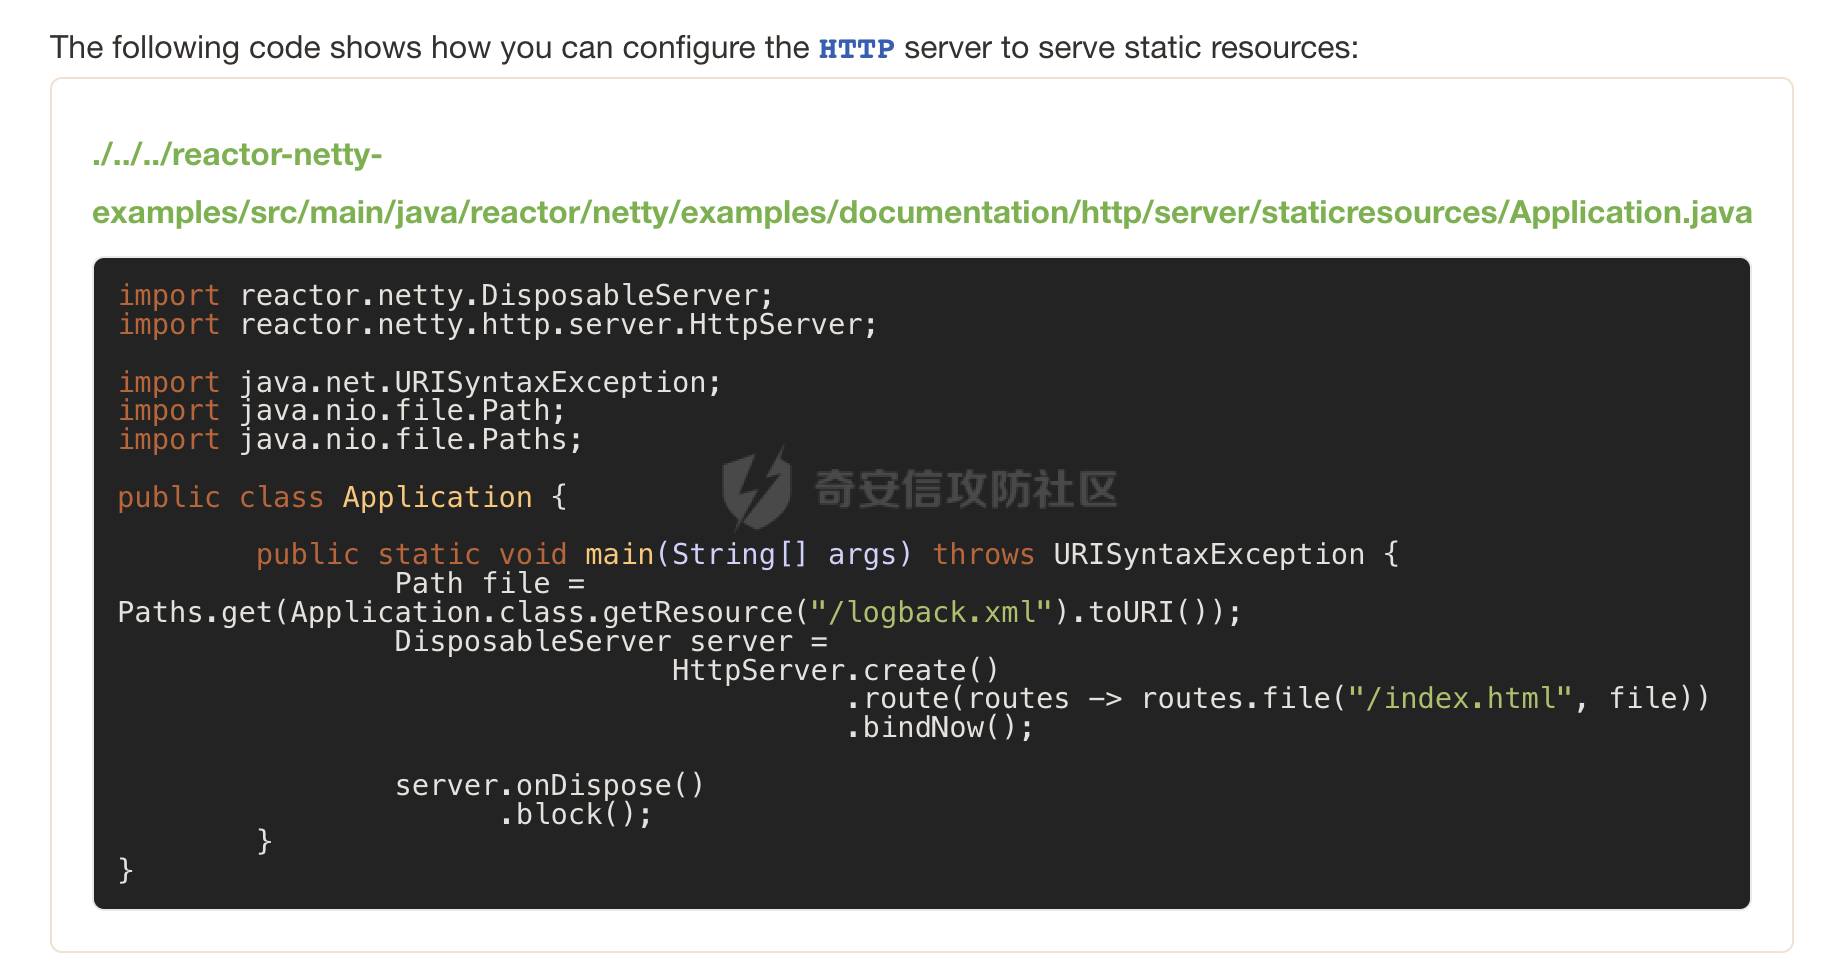Click the 'import java.net.URISyntaxException;' line
The height and width of the screenshot is (976, 1844).
pyautogui.click(x=419, y=382)
